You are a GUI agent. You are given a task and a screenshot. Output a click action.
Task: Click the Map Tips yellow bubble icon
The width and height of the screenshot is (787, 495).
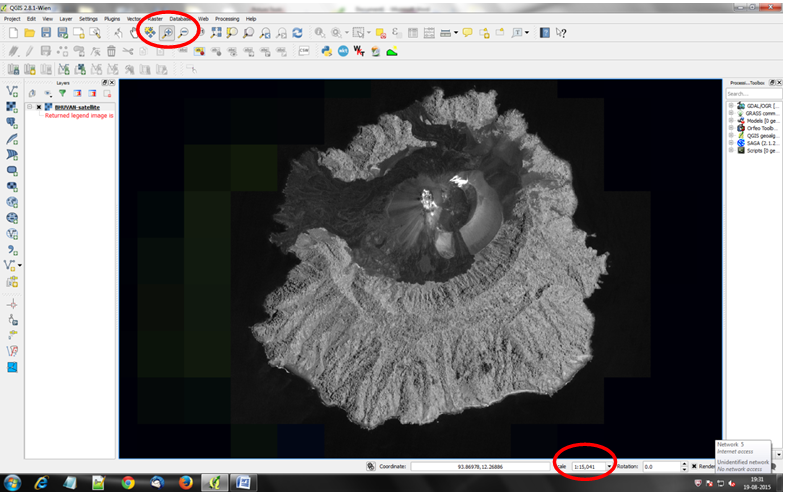467,33
